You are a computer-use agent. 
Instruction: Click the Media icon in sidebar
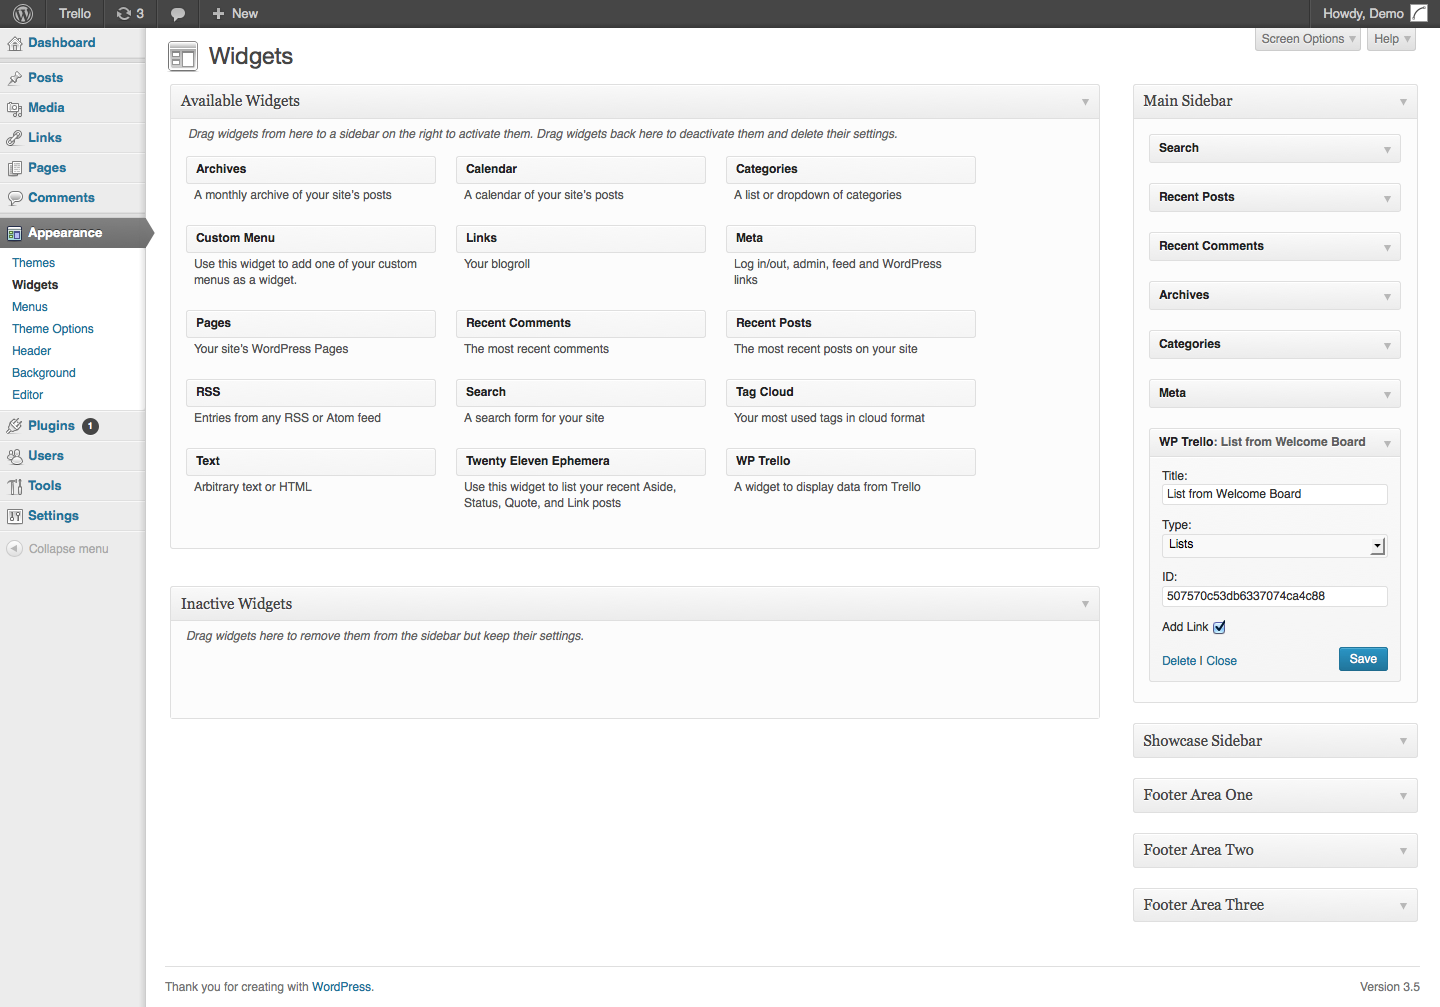[15, 108]
